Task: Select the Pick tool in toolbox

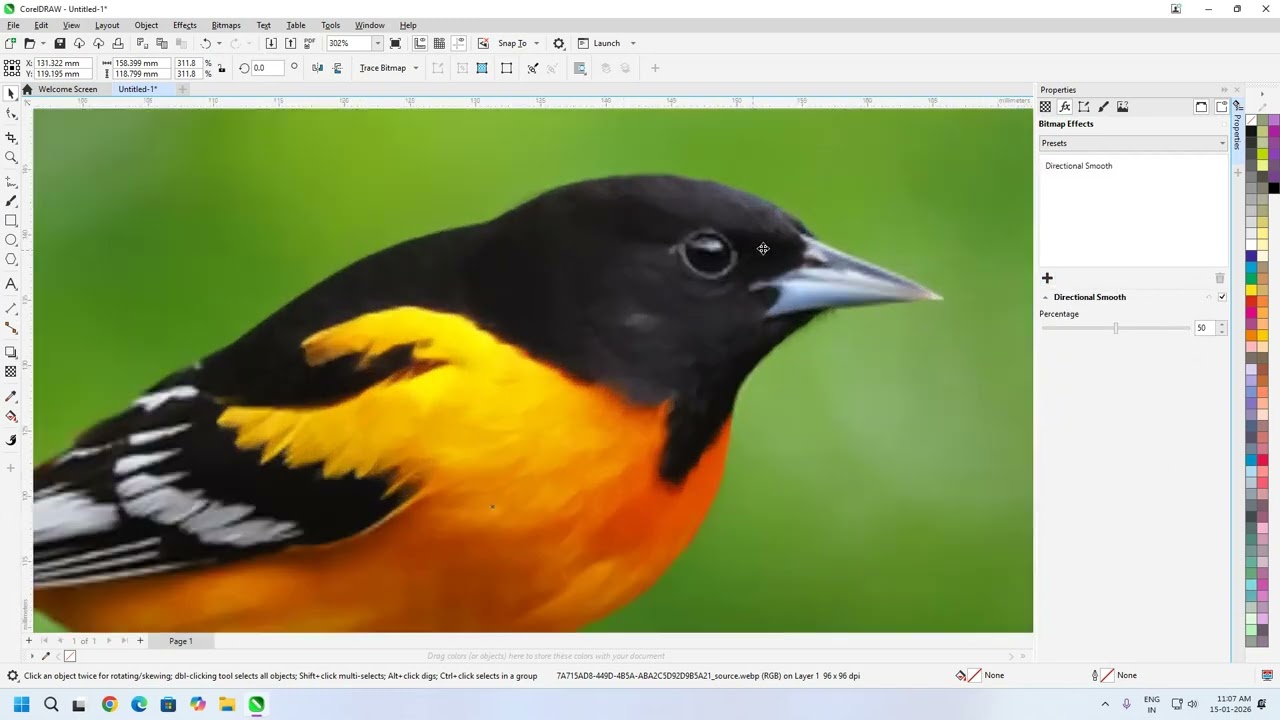Action: pyautogui.click(x=11, y=93)
